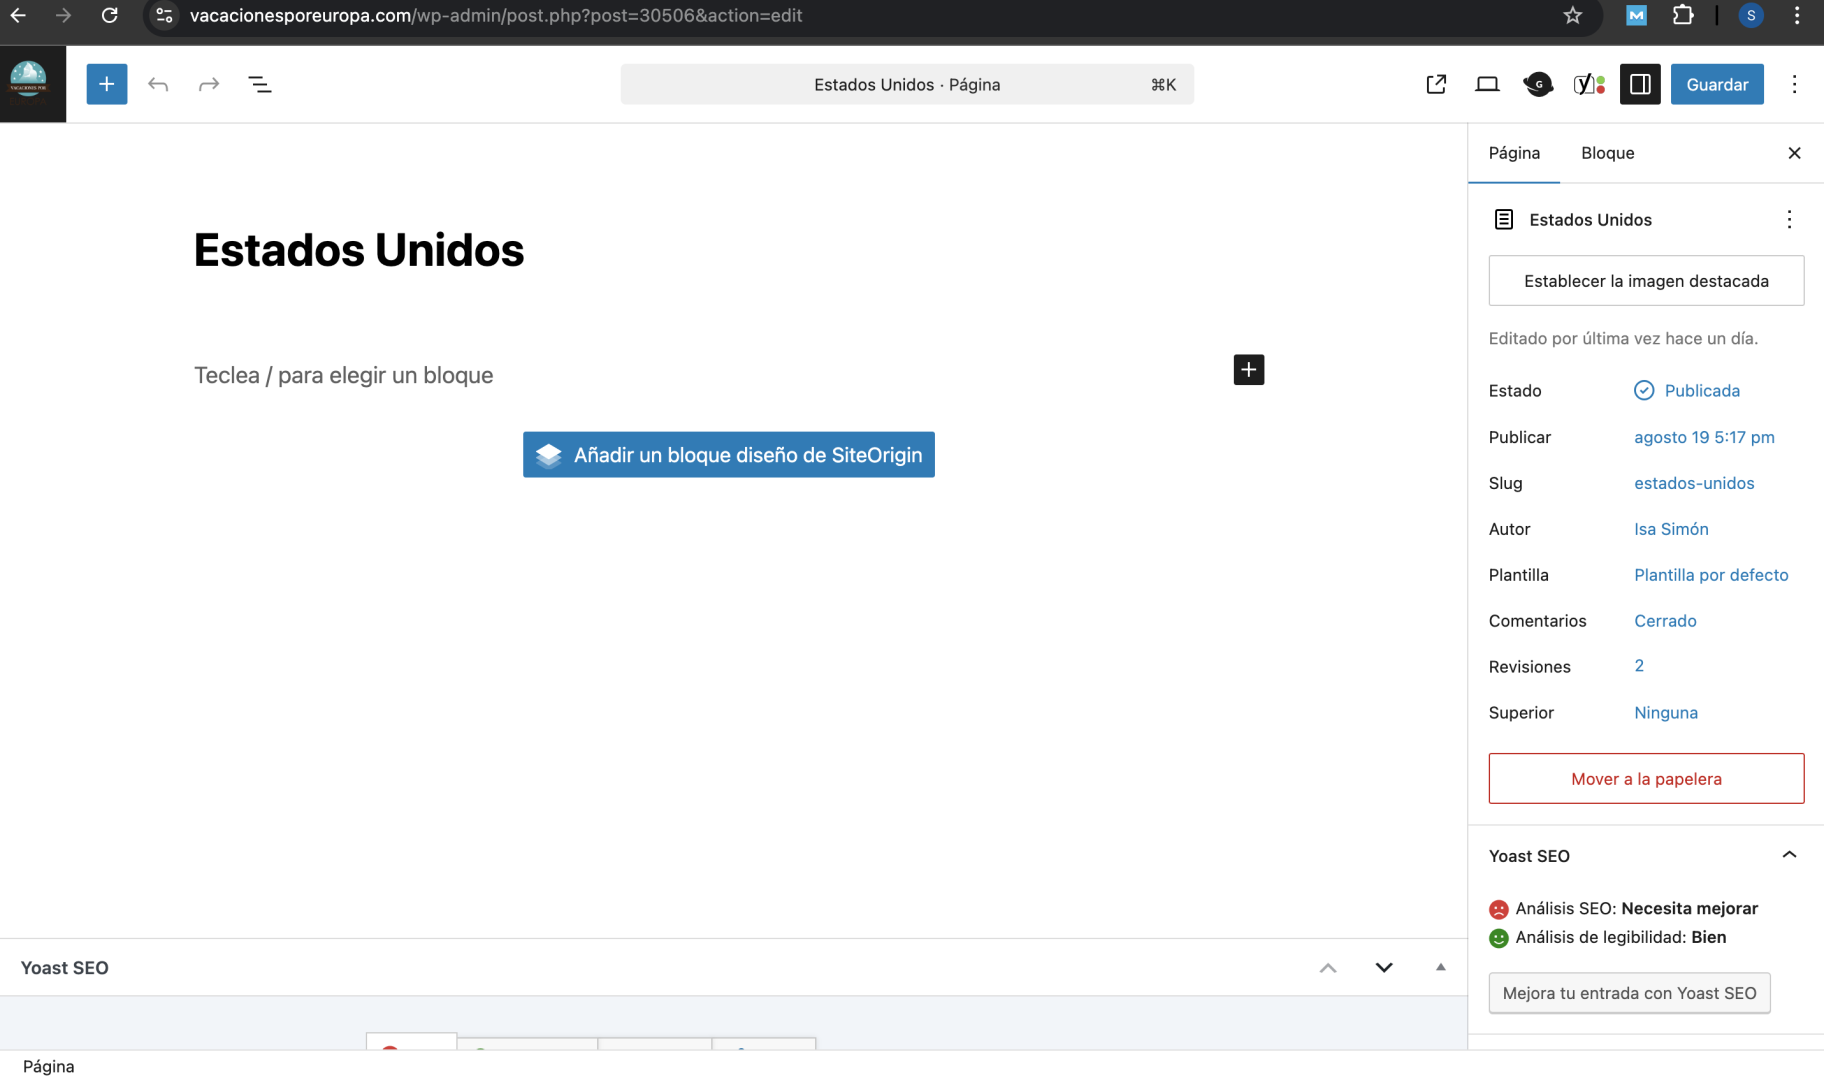The width and height of the screenshot is (1824, 1080).
Task: Move Yoast SEO metabox down
Action: tap(1384, 967)
